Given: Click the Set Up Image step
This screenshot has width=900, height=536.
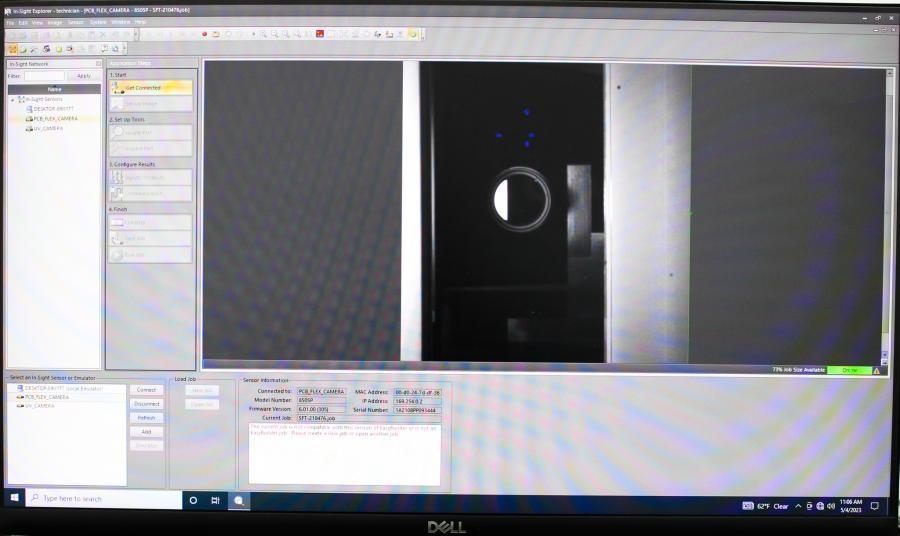Looking at the screenshot, I should pos(151,104).
